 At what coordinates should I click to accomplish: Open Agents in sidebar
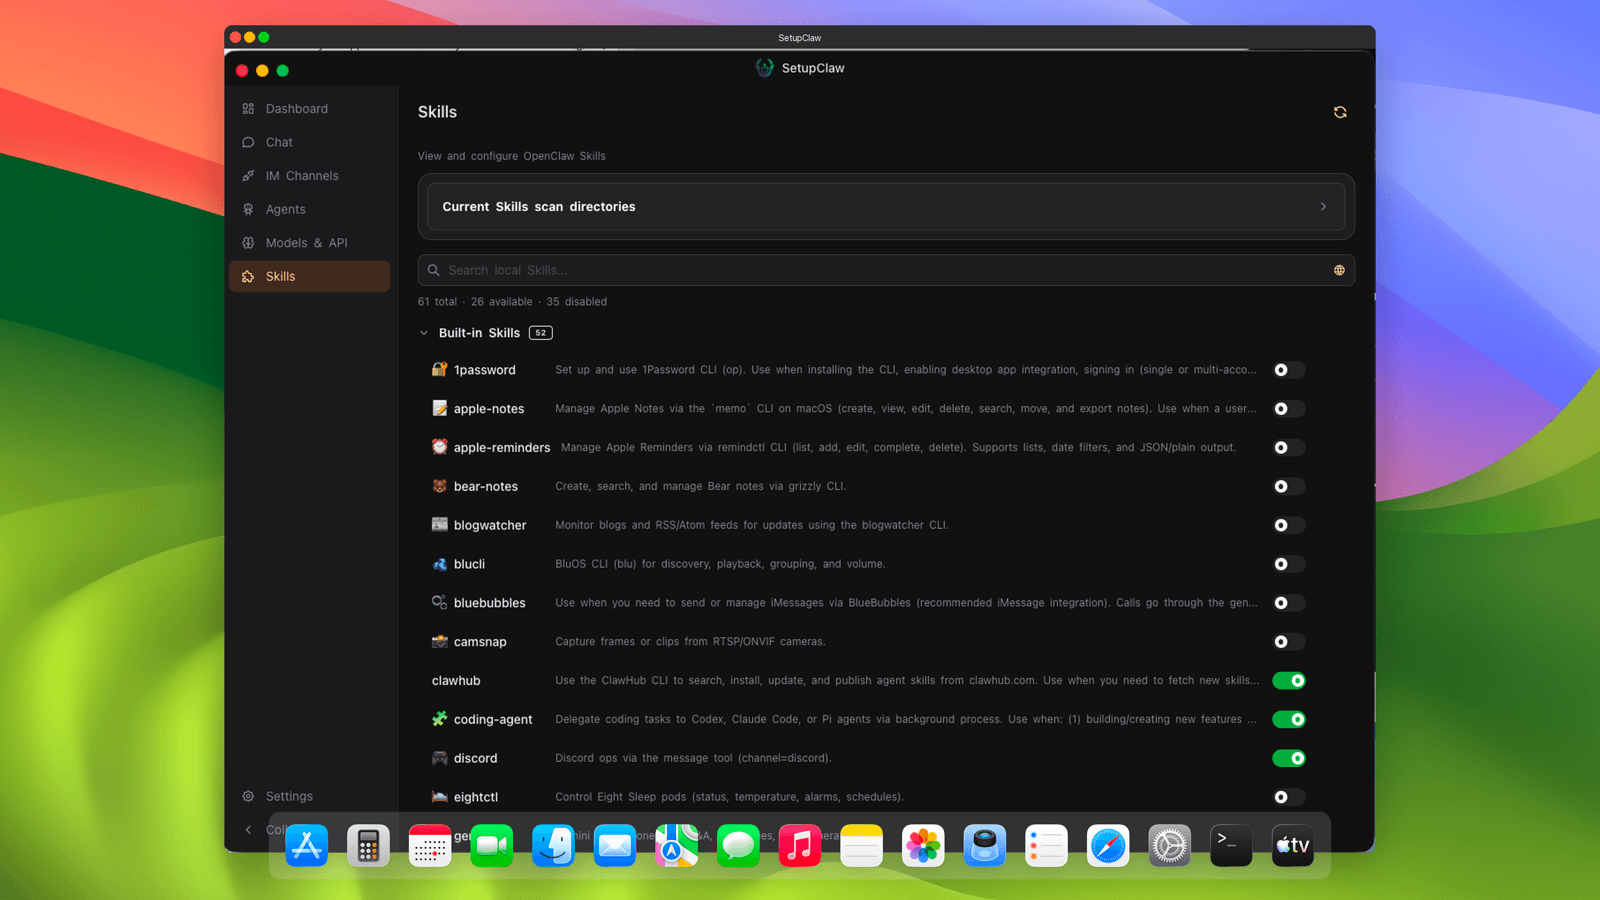tap(309, 209)
